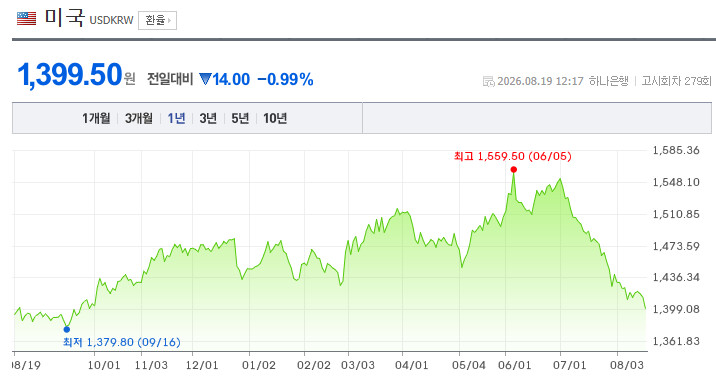Switch to the 1년 period tab
Viewport: 716px width, 390px height.
[176, 118]
